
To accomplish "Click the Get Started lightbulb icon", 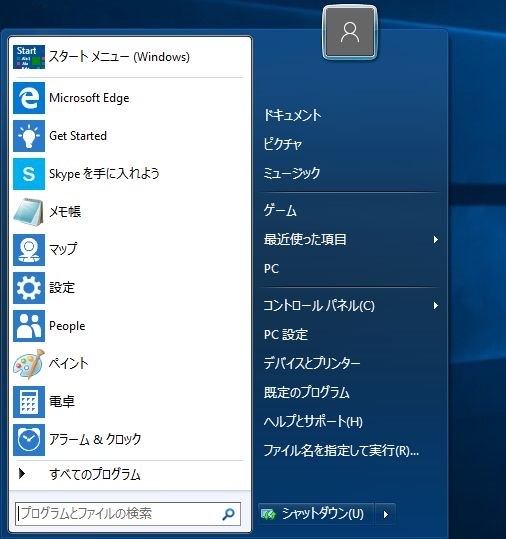I will pyautogui.click(x=29, y=136).
